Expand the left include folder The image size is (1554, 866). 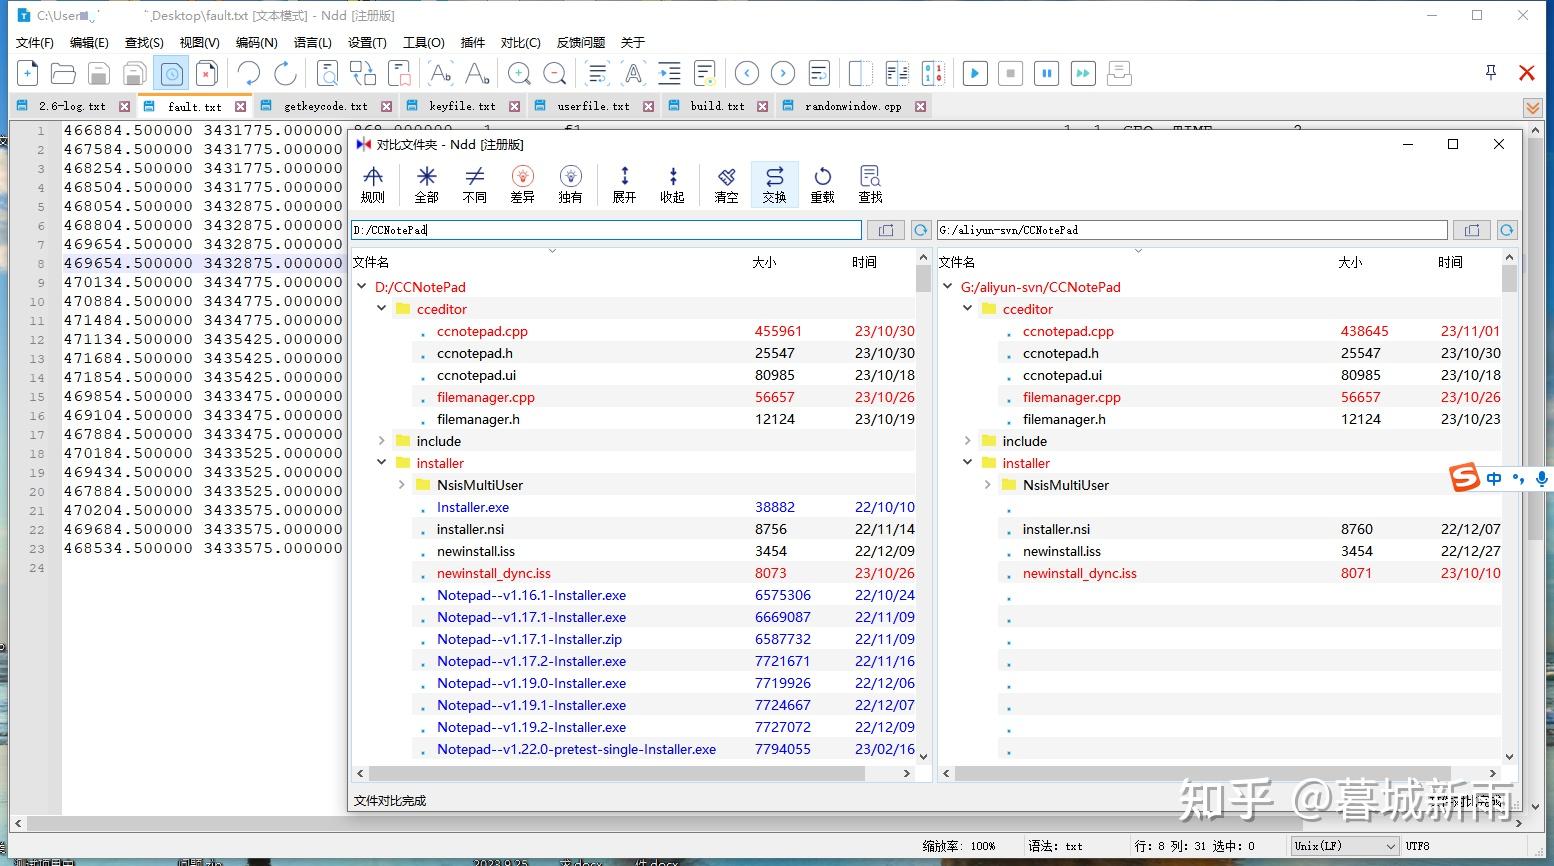pyautogui.click(x=381, y=441)
